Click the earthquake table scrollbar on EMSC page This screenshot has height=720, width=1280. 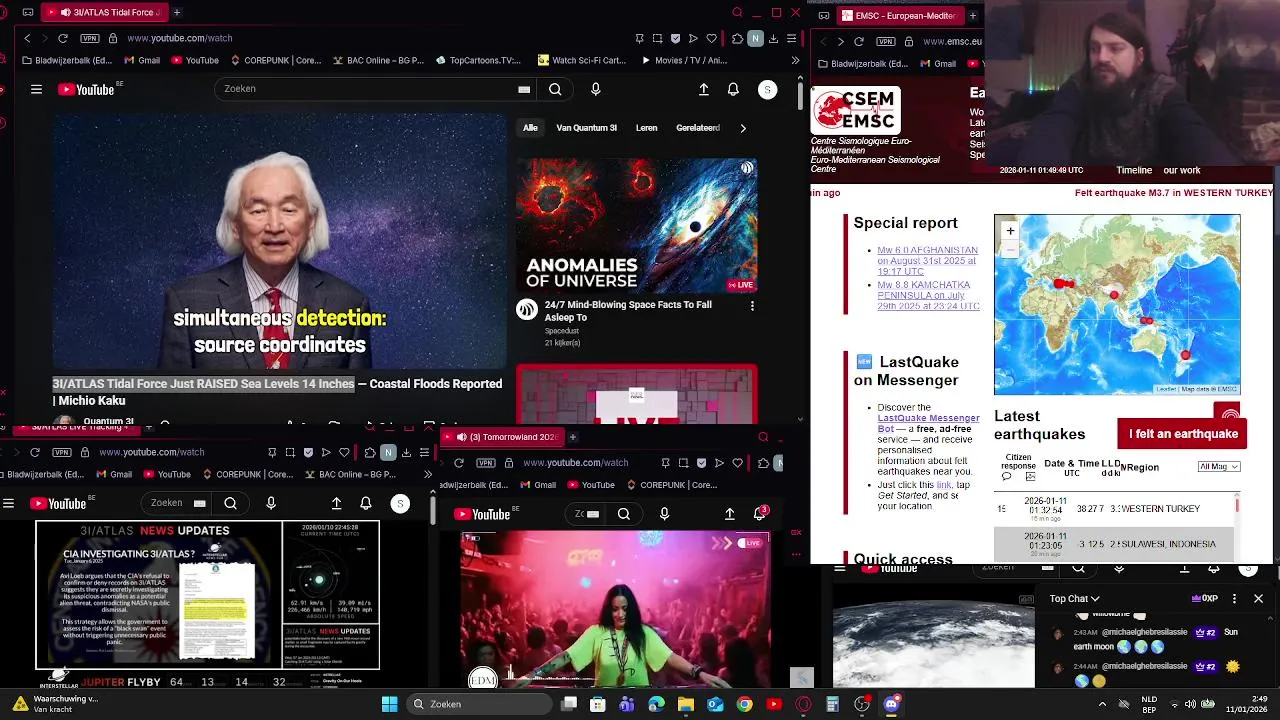click(x=1237, y=506)
